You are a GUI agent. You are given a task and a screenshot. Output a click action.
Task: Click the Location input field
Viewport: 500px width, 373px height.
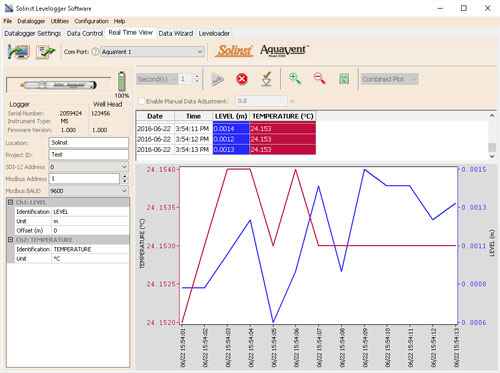(x=89, y=143)
